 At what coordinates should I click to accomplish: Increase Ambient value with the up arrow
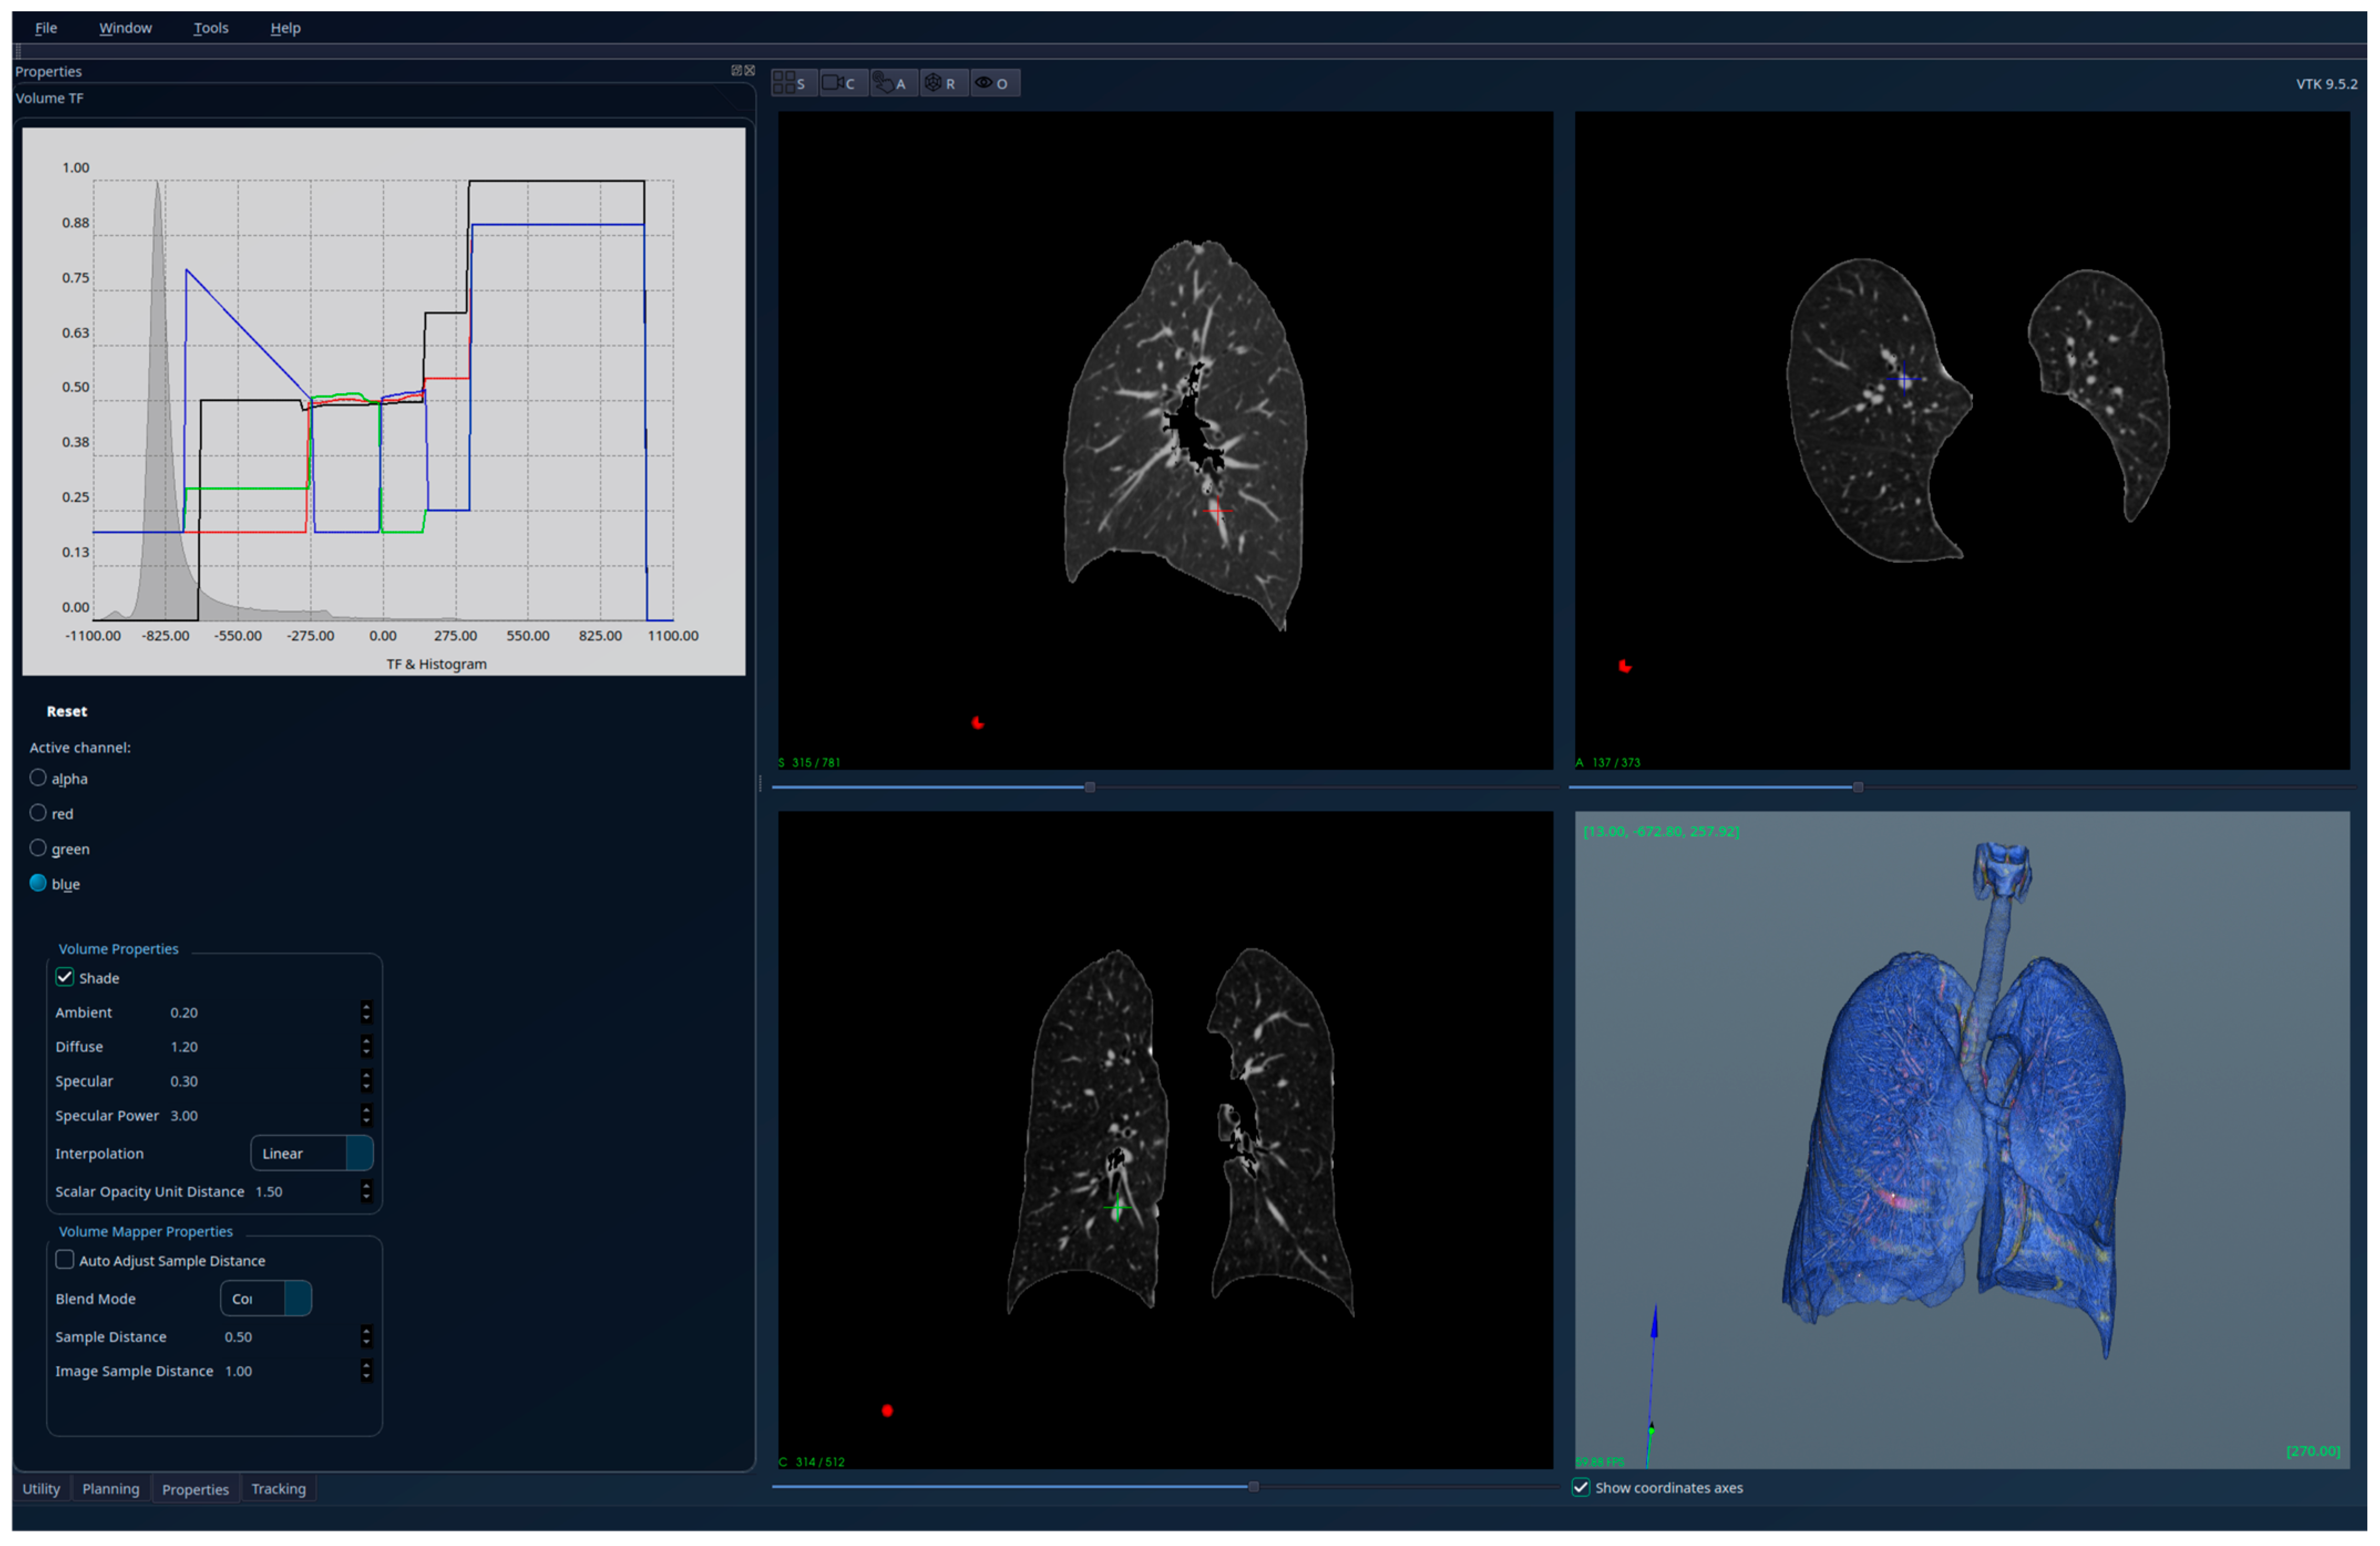[x=366, y=1007]
